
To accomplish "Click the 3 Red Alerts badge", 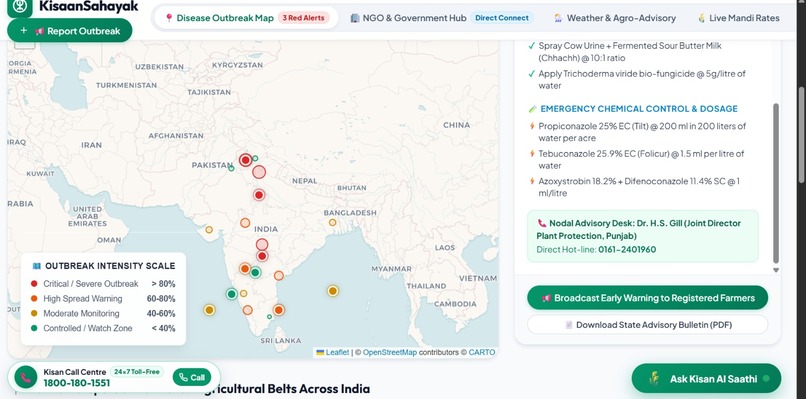I will pos(304,18).
